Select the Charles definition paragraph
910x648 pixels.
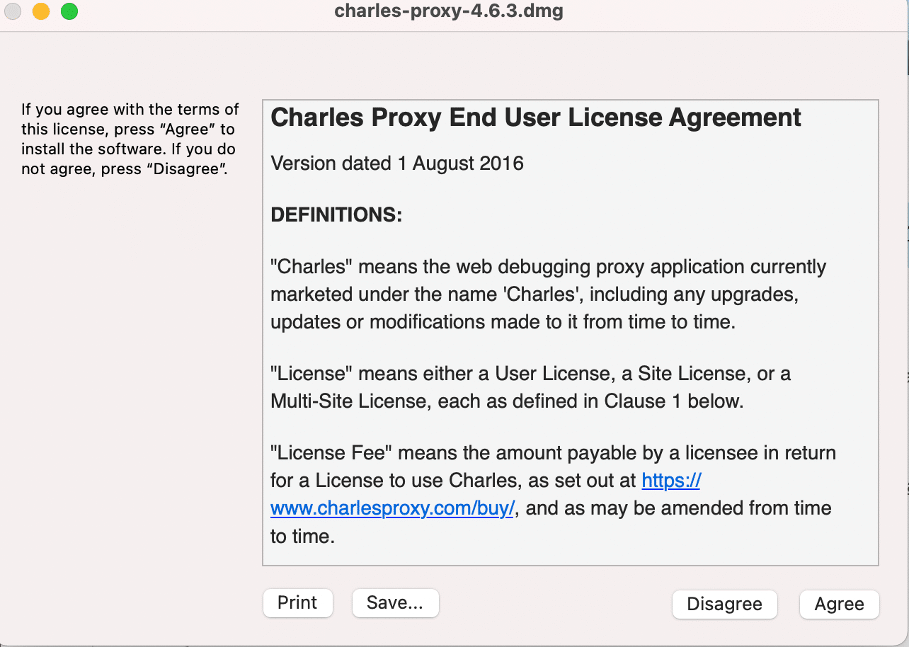point(548,295)
